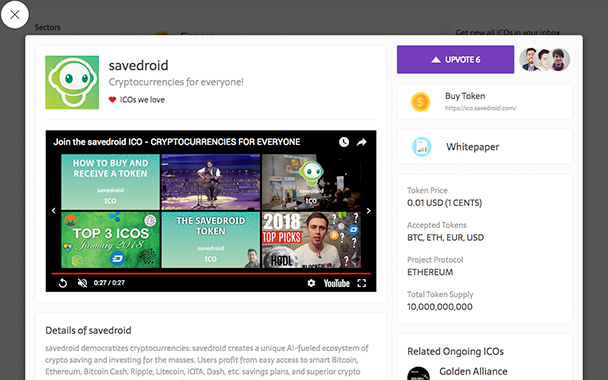Screen dimensions: 608x380
Task: Click the red heart icon
Action: (x=112, y=100)
